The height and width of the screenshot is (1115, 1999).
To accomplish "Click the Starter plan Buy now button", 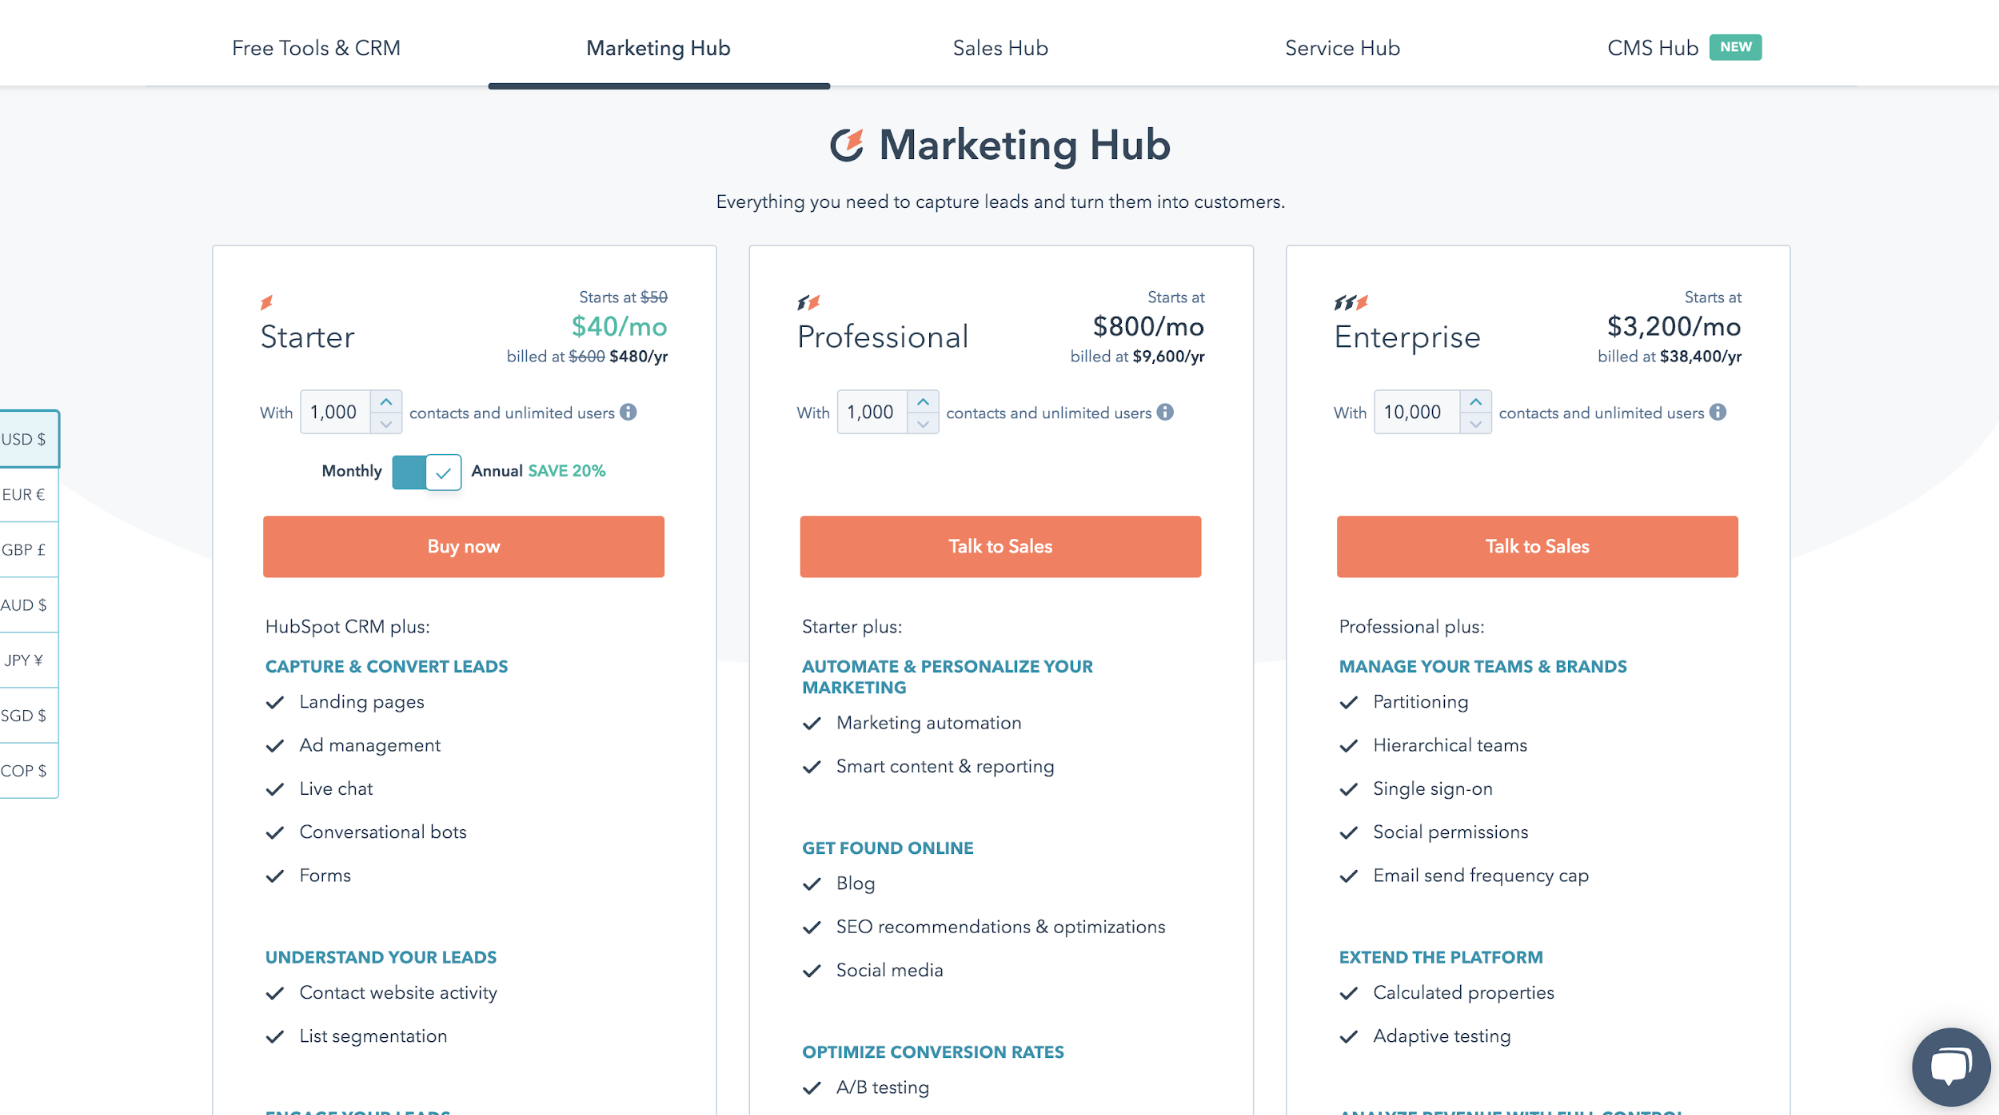I will click(x=464, y=545).
